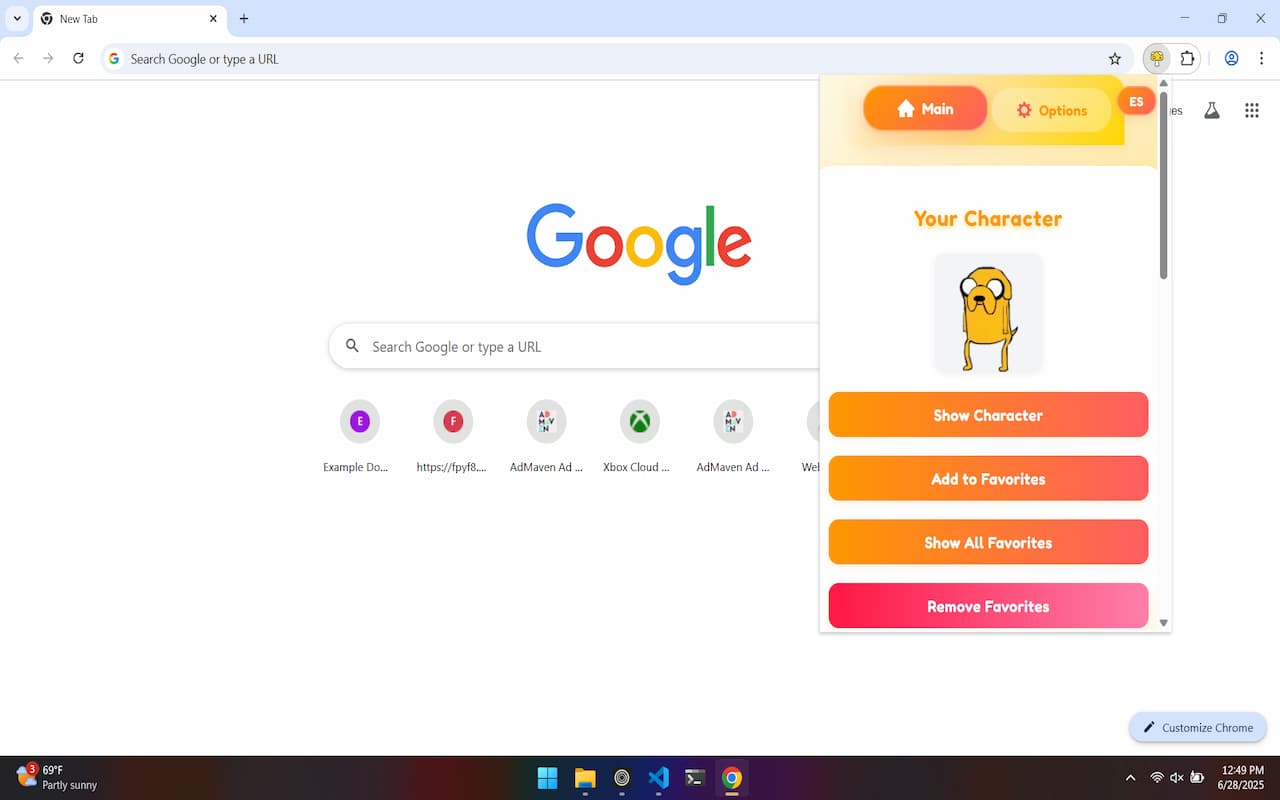
Task: Switch to the Options tab
Action: pos(1051,111)
